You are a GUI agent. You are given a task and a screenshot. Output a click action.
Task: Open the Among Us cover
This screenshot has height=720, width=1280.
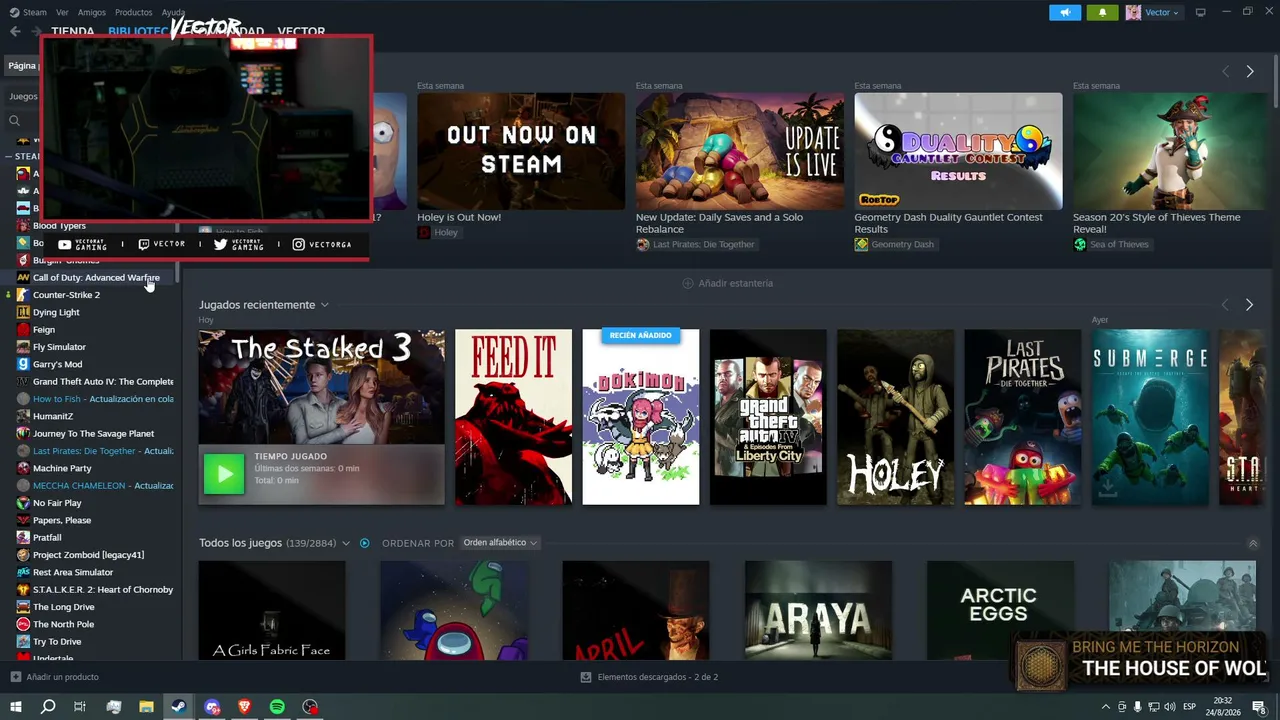[454, 610]
